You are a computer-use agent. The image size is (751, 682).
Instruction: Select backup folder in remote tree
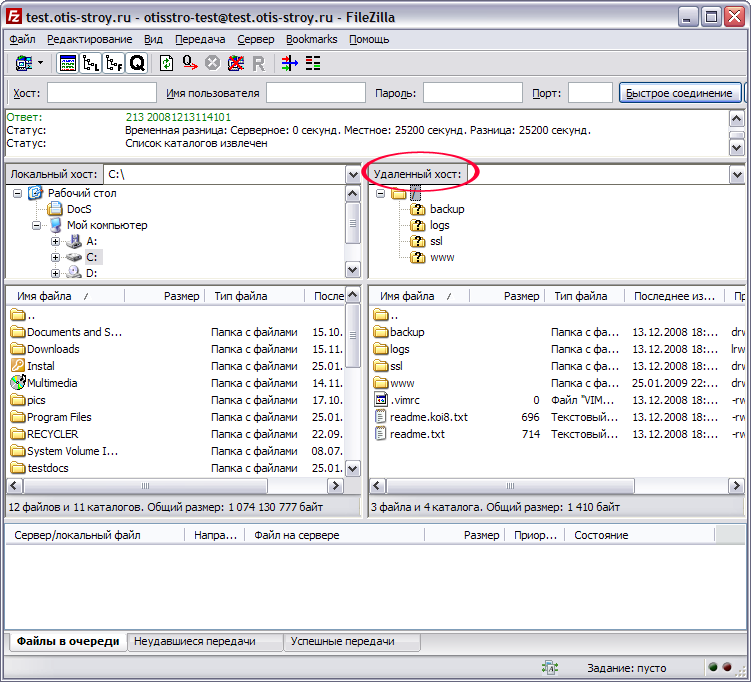point(447,209)
